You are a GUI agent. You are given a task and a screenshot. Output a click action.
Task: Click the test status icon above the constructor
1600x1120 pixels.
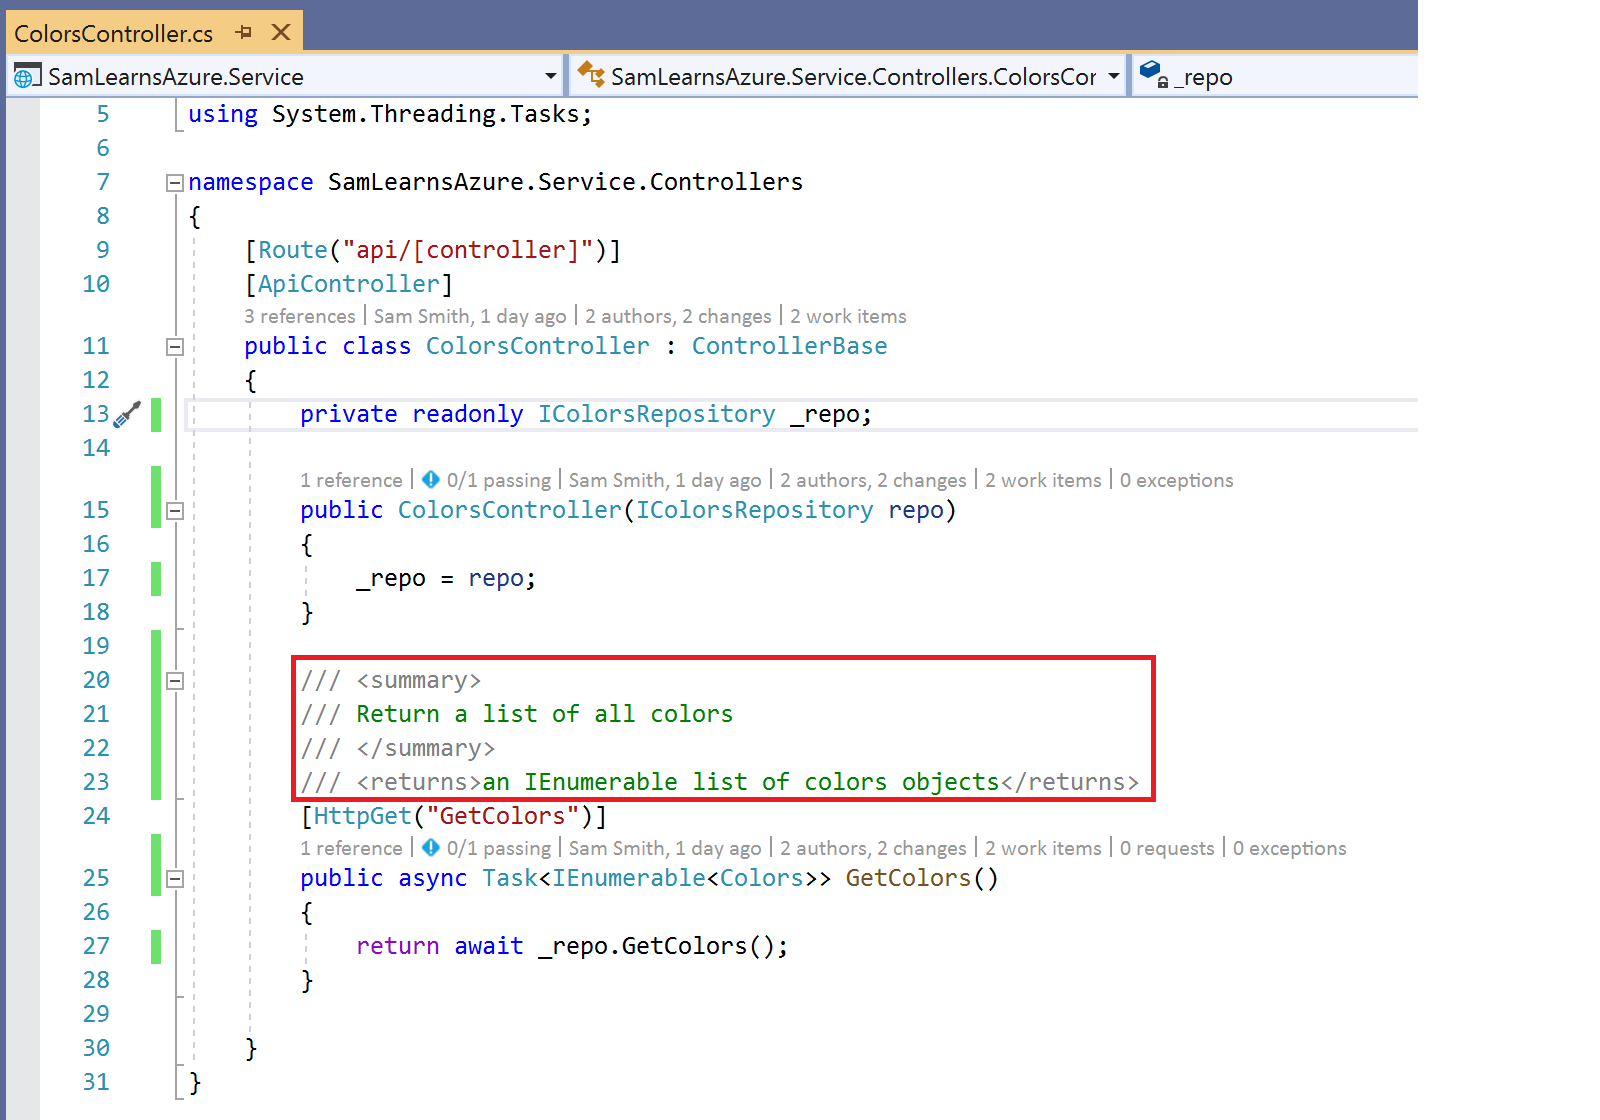coord(431,480)
